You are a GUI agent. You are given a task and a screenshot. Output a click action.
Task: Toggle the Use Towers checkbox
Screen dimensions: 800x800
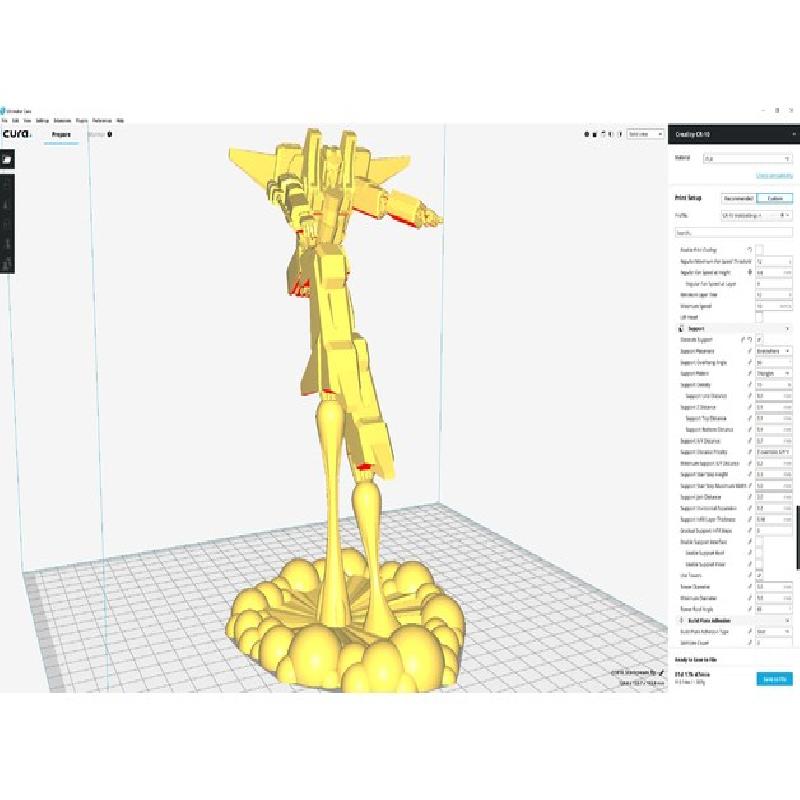[759, 576]
